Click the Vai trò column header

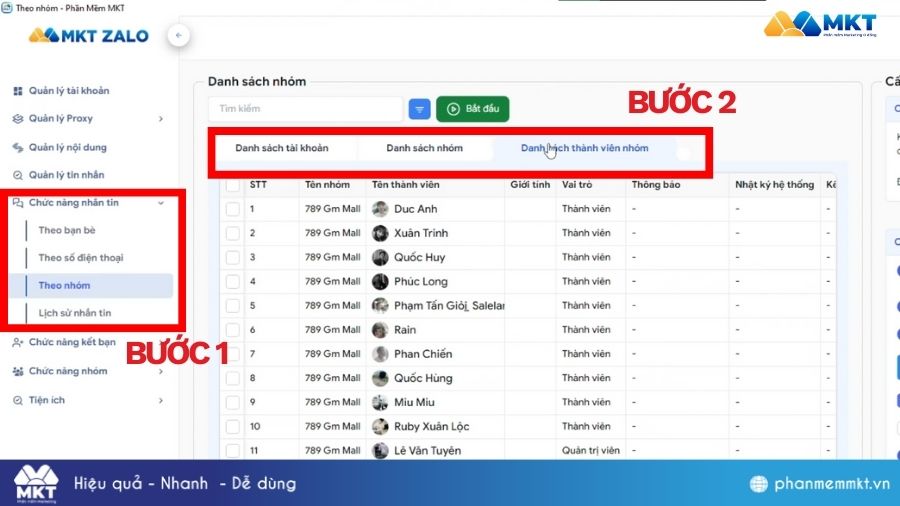(x=577, y=185)
